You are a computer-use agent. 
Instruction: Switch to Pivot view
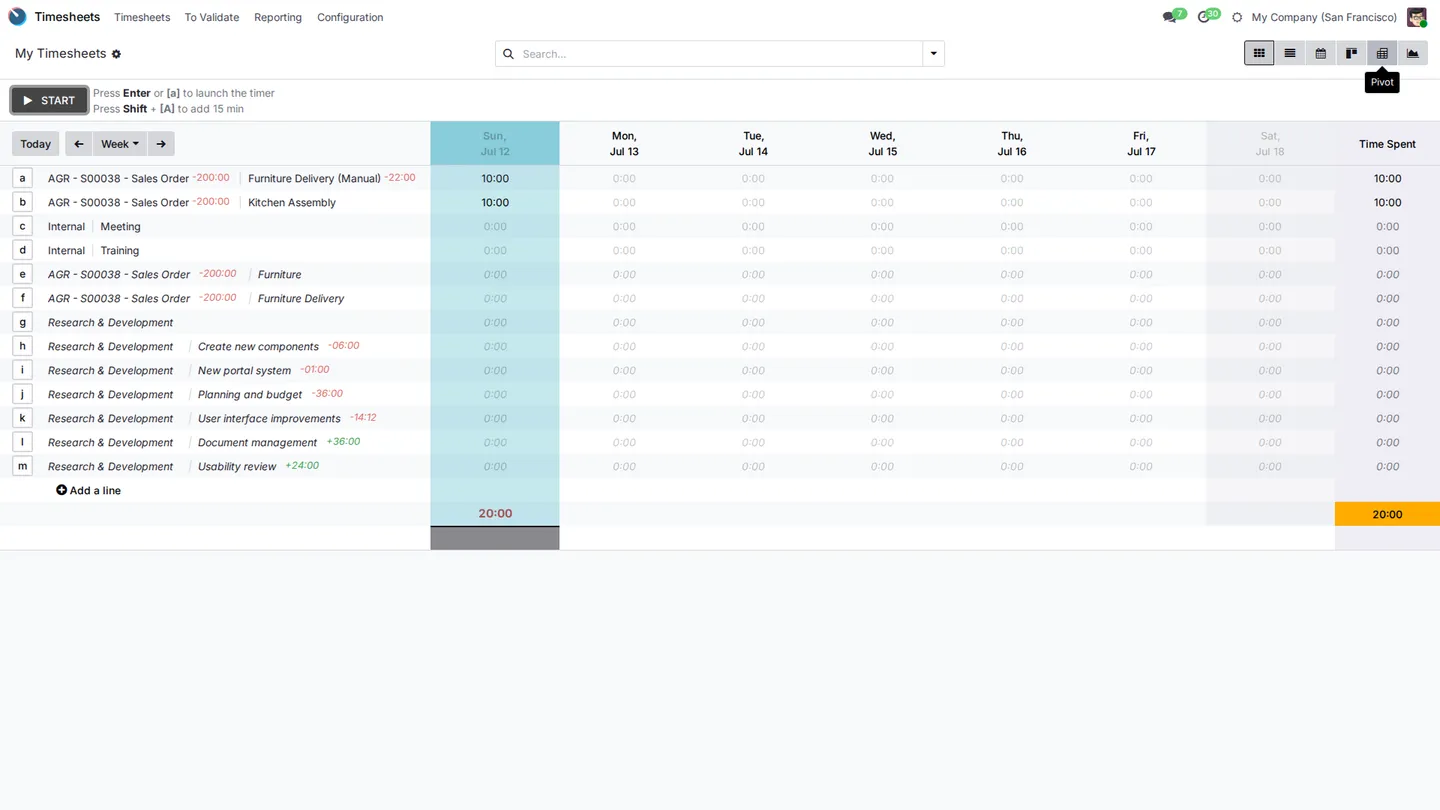tap(1382, 53)
